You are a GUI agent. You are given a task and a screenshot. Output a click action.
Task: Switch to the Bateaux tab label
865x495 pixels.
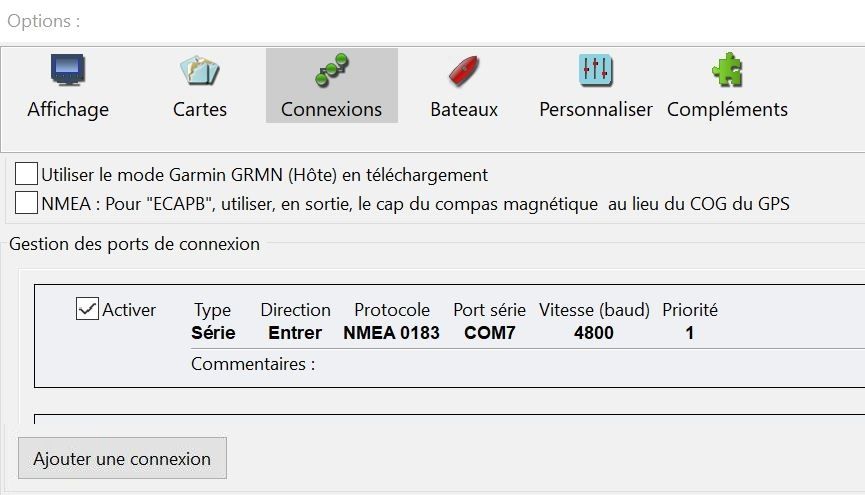[x=464, y=109]
